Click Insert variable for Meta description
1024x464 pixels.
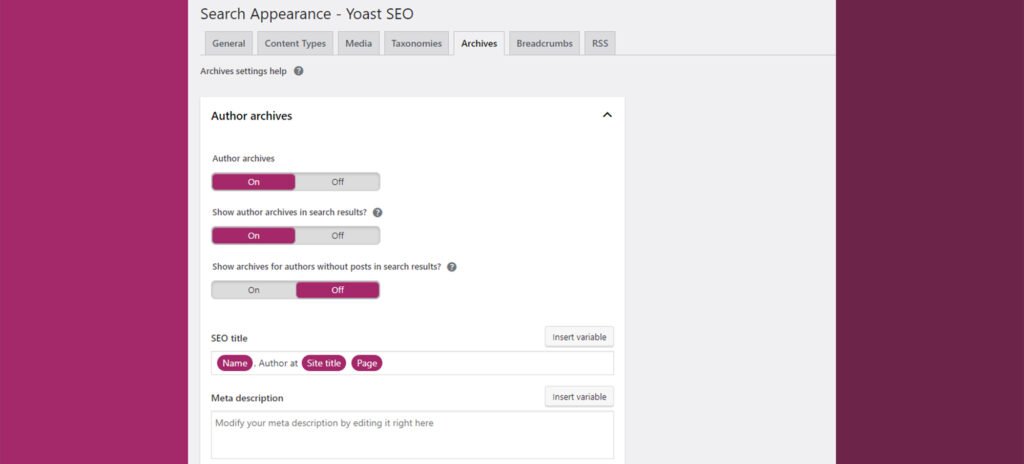pos(579,397)
